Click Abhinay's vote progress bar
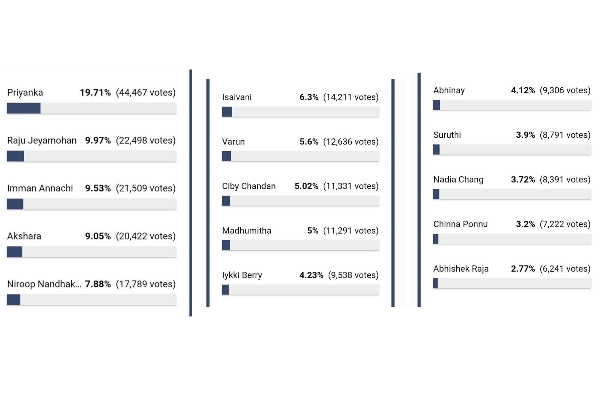 pyautogui.click(x=511, y=105)
